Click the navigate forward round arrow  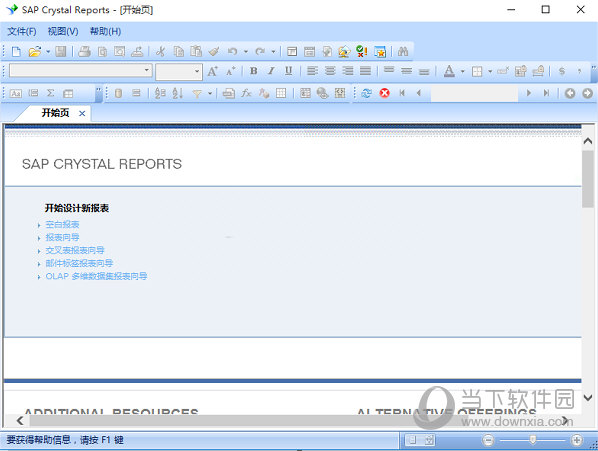[x=588, y=93]
